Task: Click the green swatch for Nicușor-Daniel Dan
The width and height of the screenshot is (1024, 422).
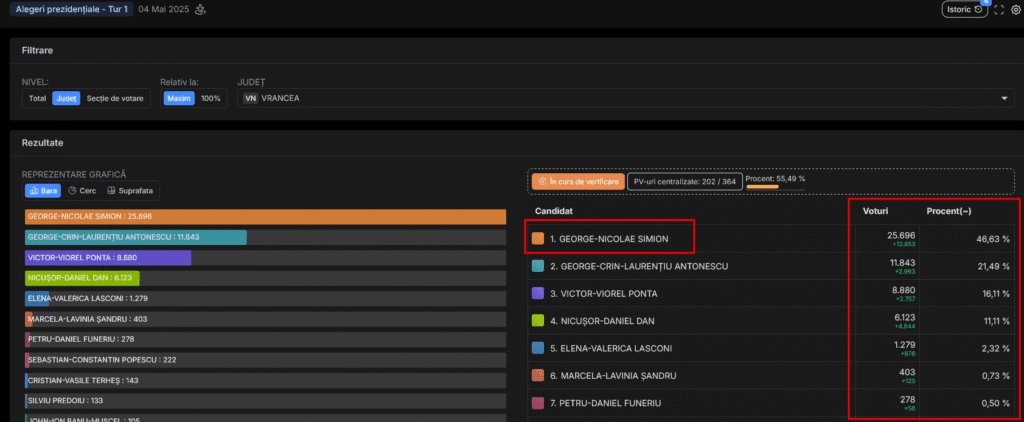Action: click(538, 321)
